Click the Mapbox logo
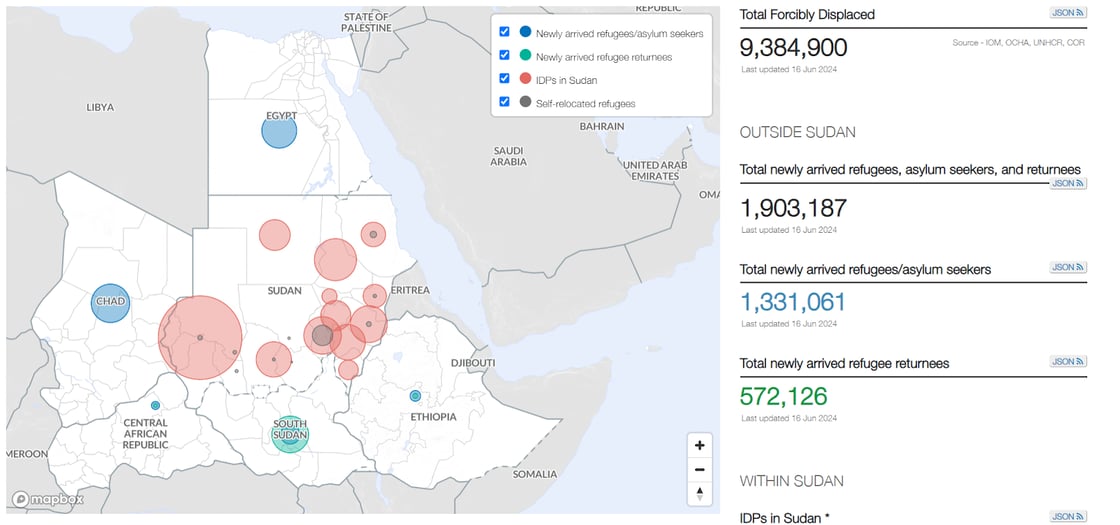Viewport: 1120px width, 525px height. pyautogui.click(x=48, y=499)
